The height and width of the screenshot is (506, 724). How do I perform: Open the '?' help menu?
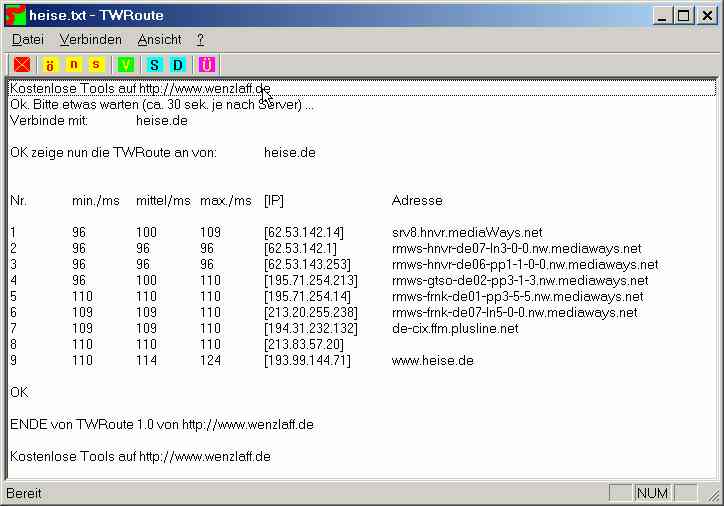[200, 39]
